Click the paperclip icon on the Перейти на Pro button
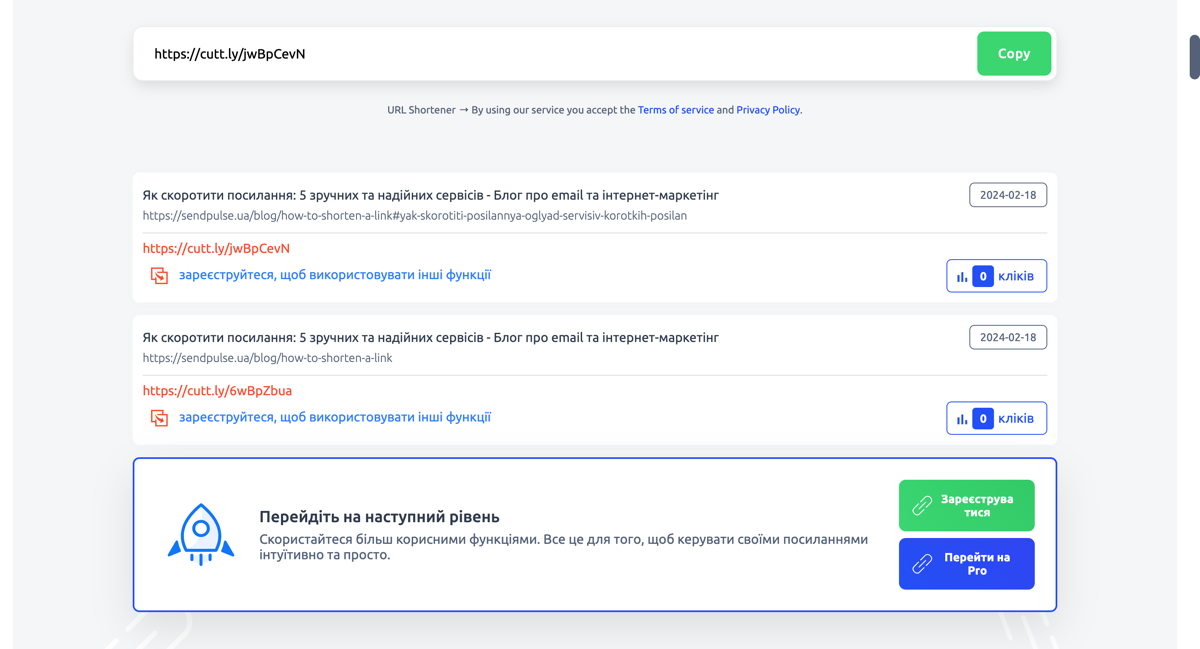 (x=924, y=563)
